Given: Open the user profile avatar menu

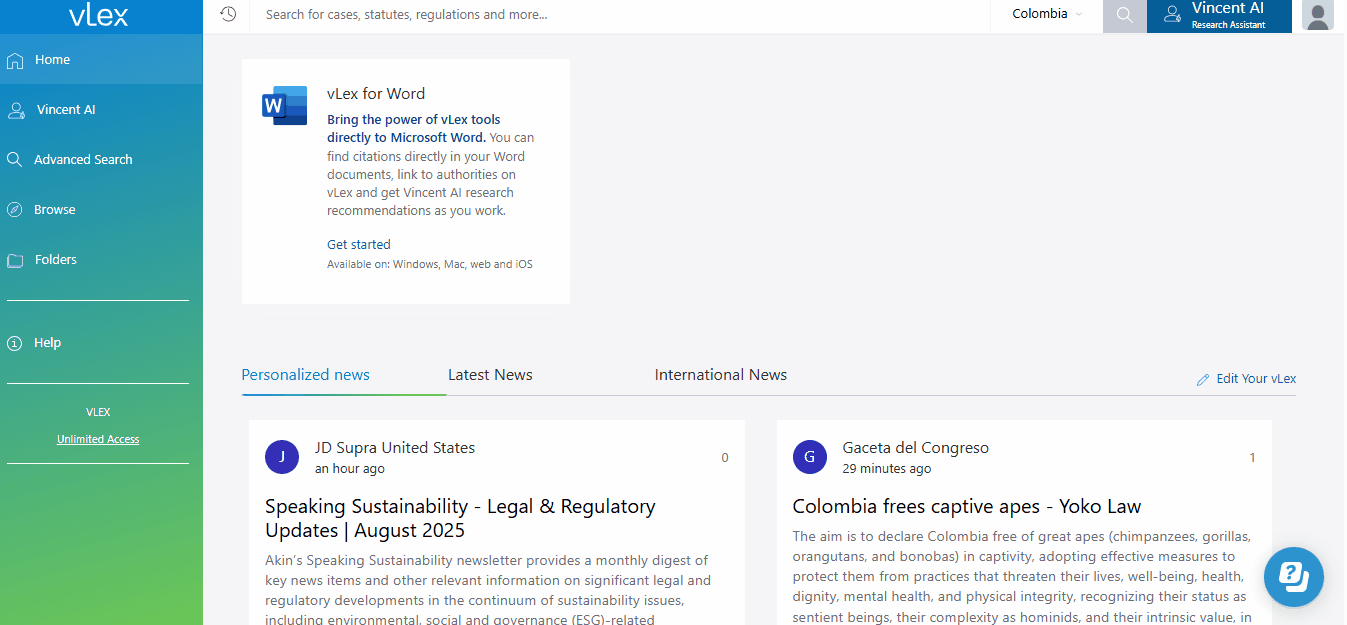Looking at the screenshot, I should (x=1318, y=16).
